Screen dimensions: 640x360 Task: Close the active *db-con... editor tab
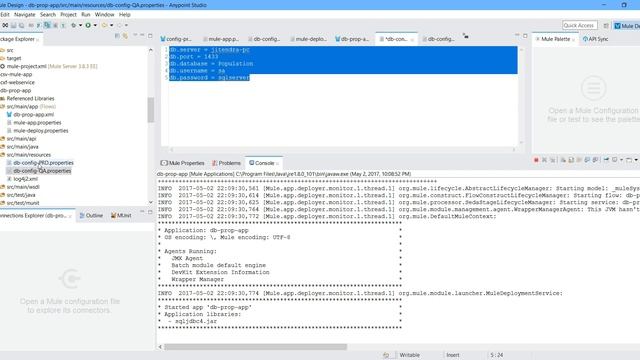[412, 40]
